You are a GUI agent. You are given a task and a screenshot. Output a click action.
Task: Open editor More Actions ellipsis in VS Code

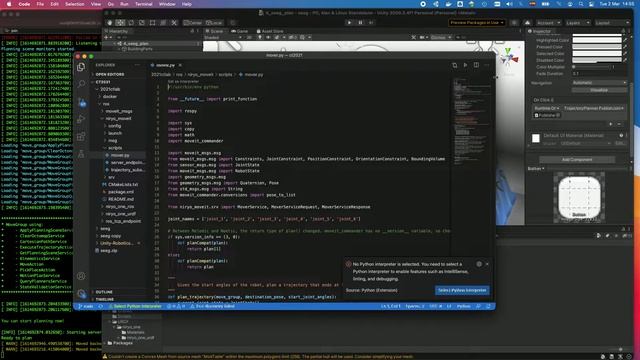(x=487, y=65)
